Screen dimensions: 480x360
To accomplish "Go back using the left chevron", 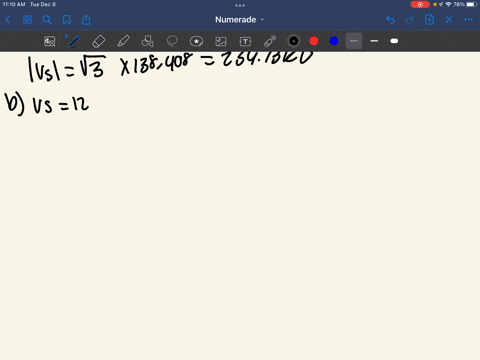I will point(8,20).
